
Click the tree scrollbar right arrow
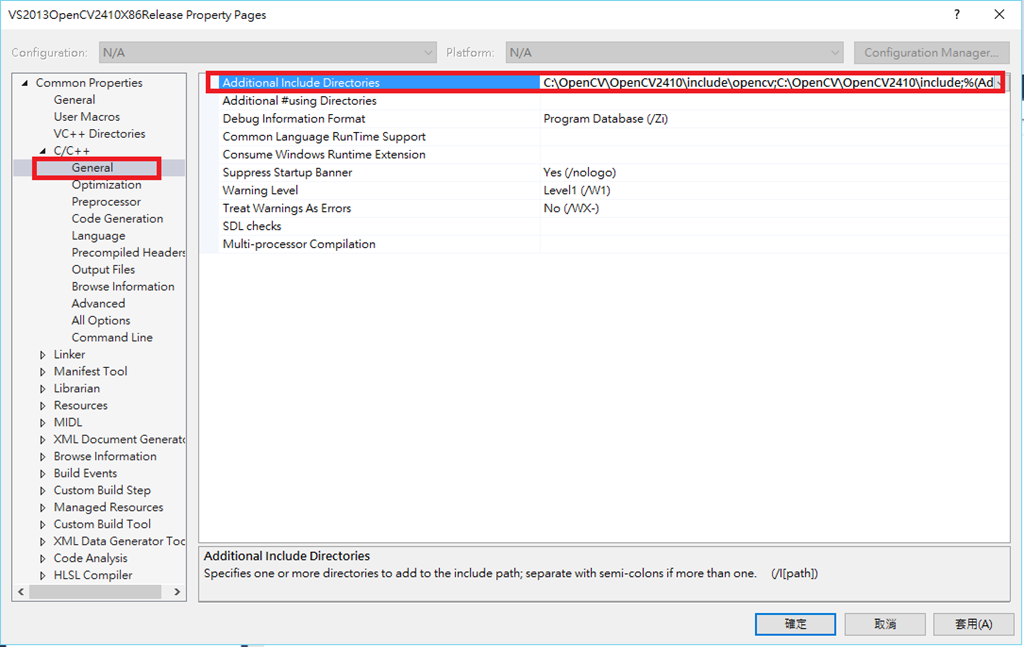pos(177,592)
